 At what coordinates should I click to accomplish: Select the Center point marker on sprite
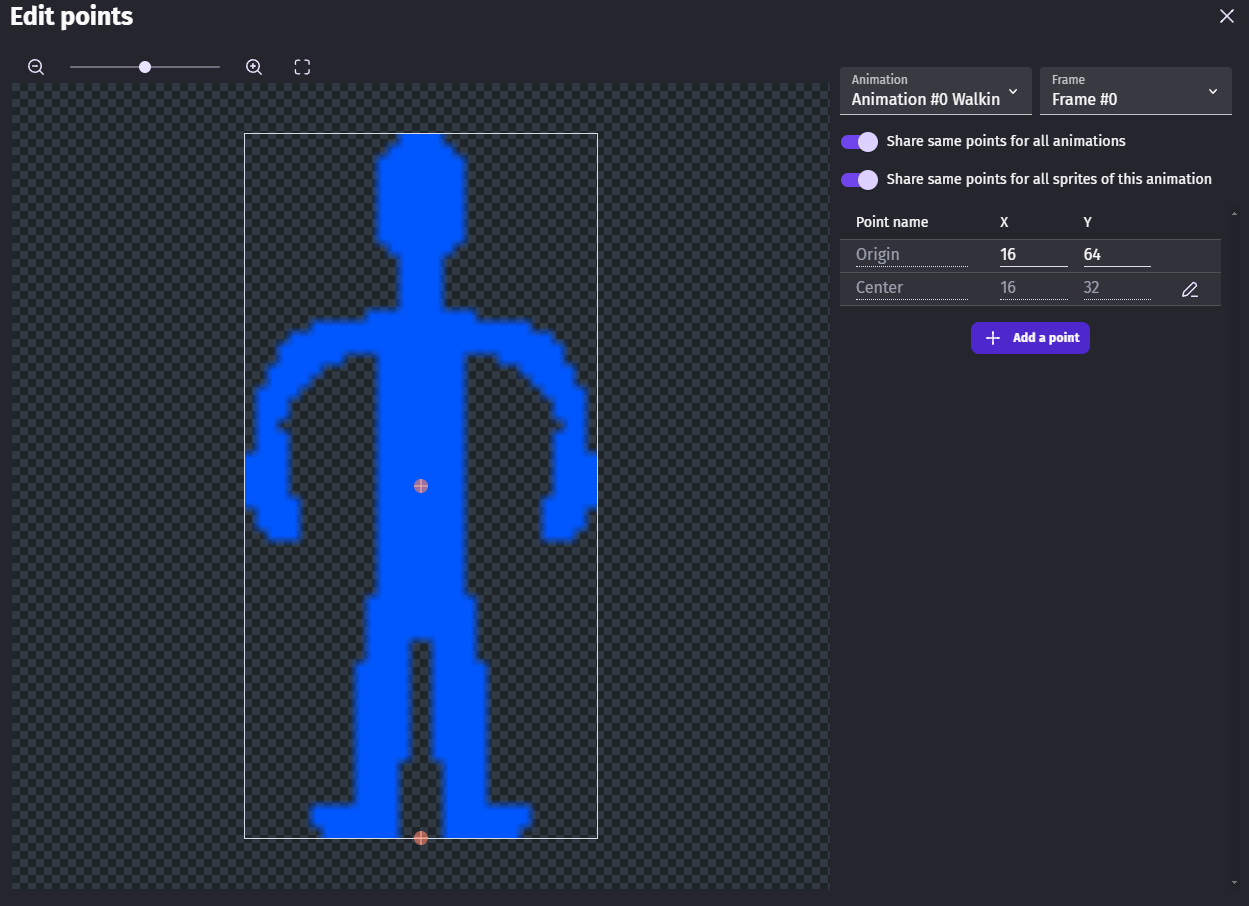(x=421, y=486)
